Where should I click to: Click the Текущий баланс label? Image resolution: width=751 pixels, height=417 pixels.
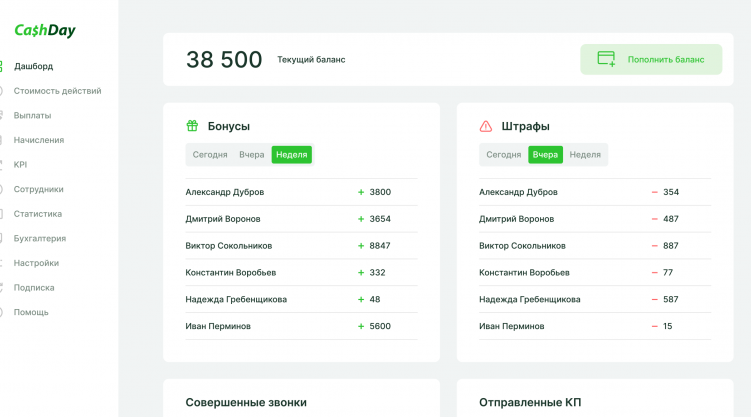coord(311,59)
